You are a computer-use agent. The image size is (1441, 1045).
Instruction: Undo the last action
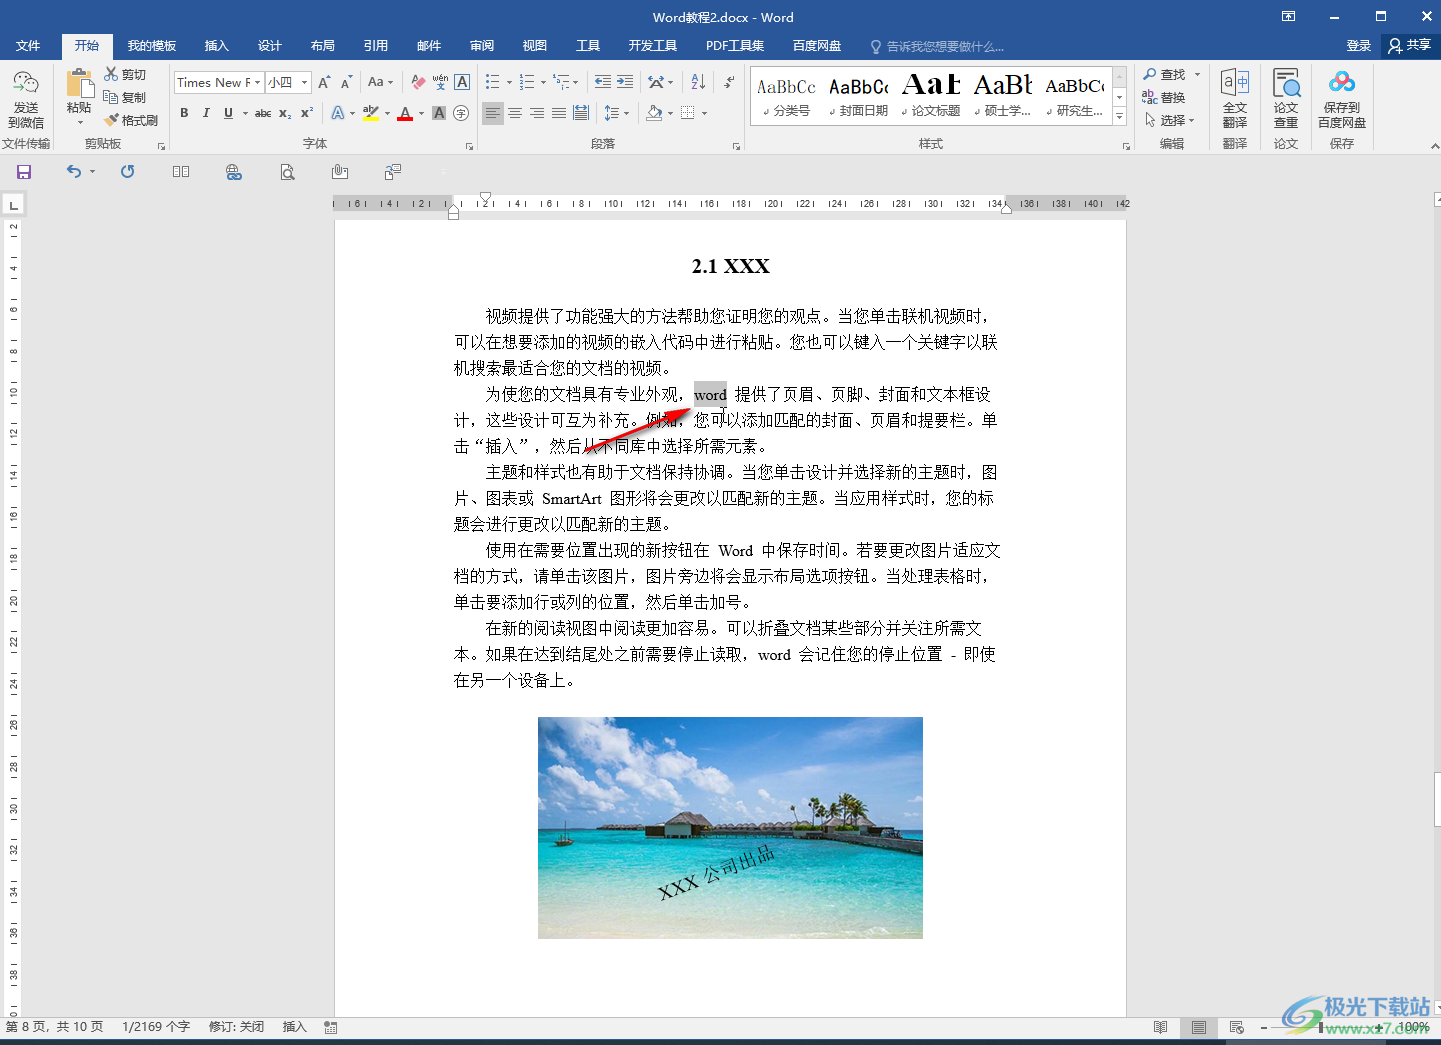click(74, 172)
